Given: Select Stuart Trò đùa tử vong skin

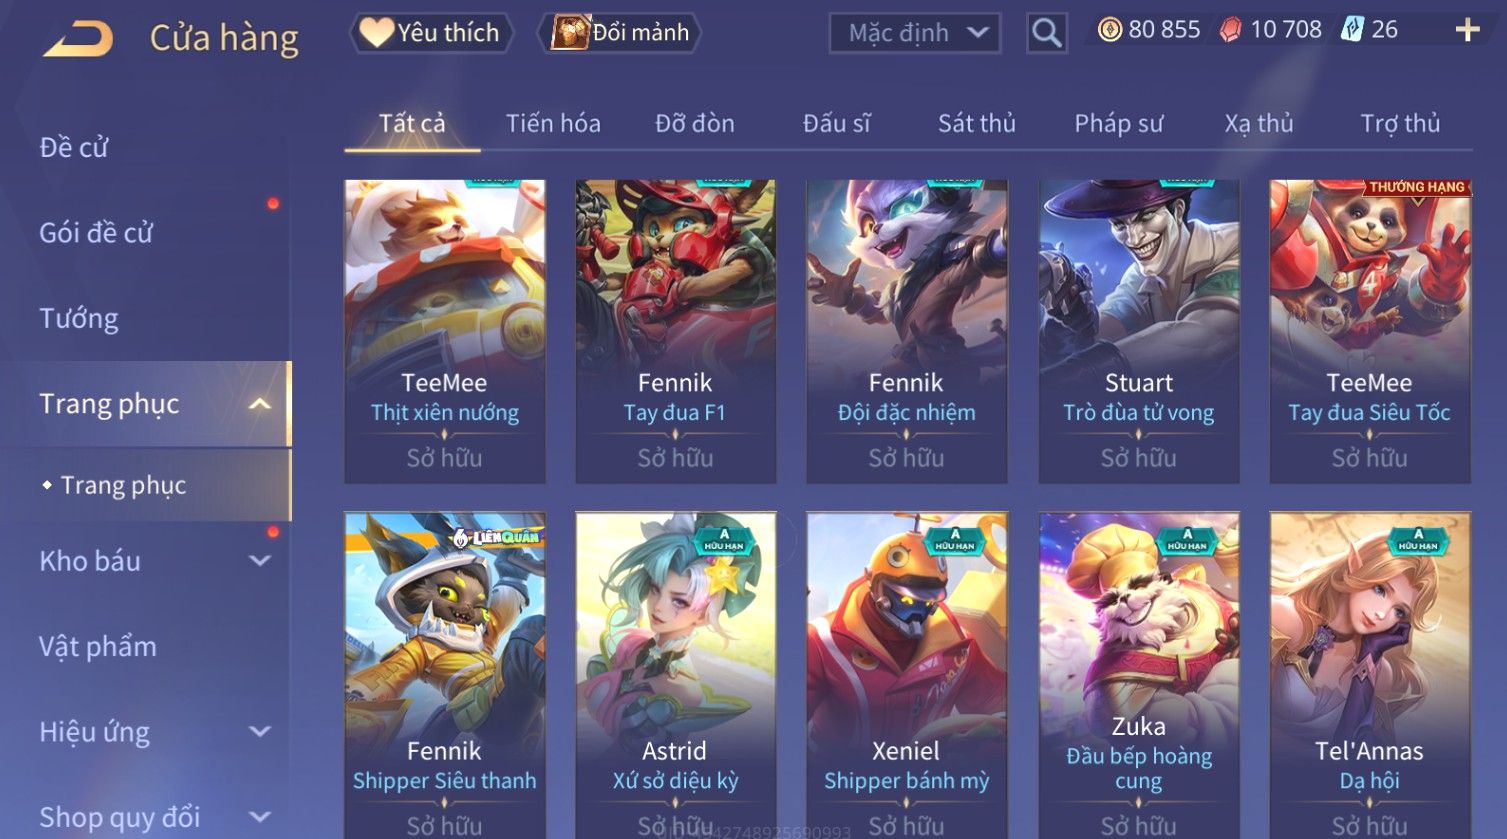Looking at the screenshot, I should point(1138,331).
